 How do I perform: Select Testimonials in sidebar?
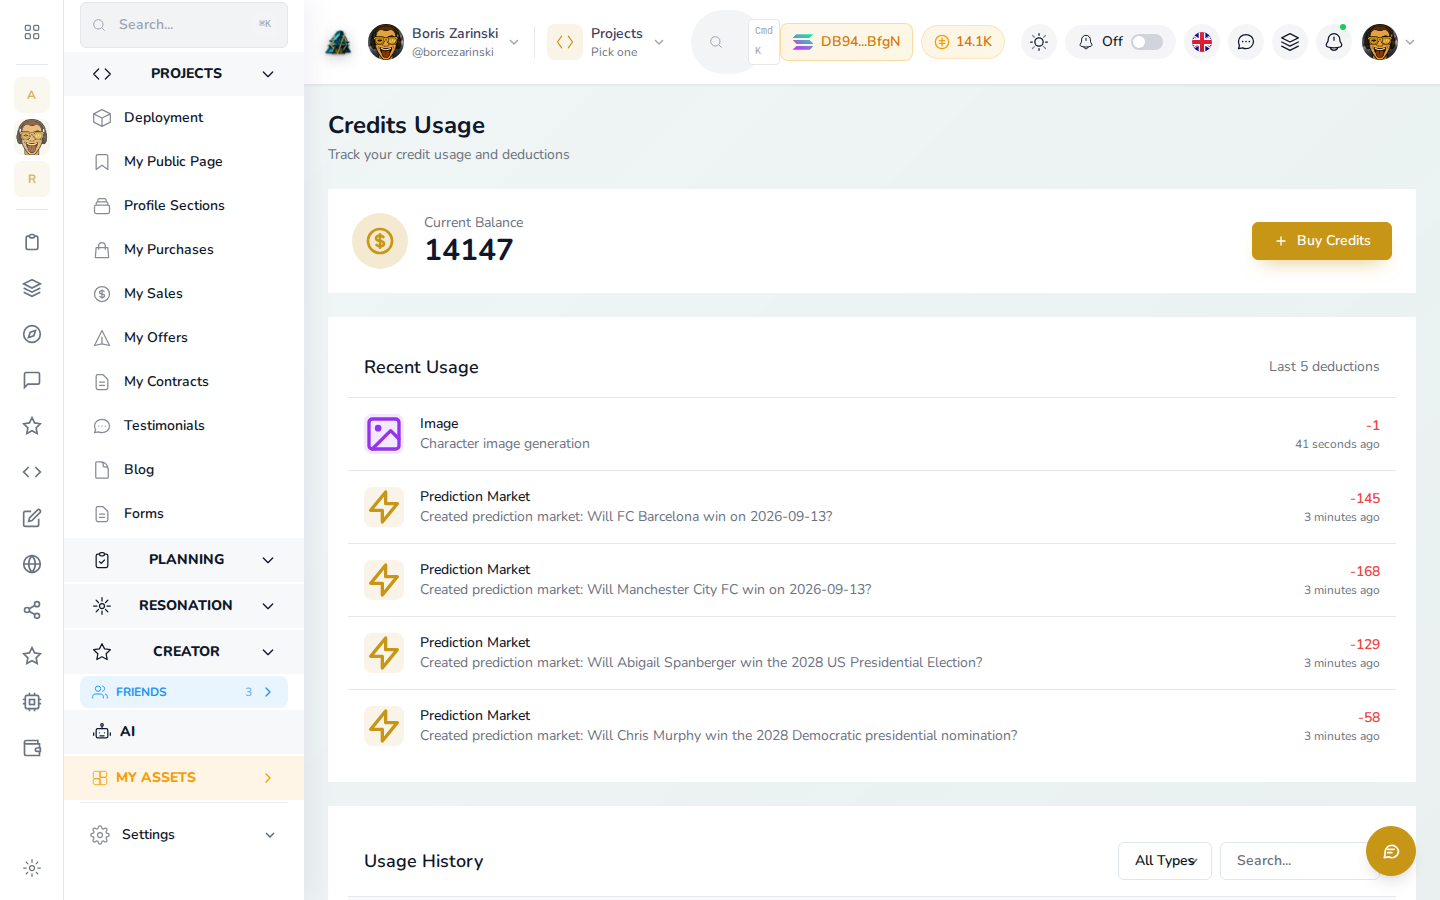(184, 426)
